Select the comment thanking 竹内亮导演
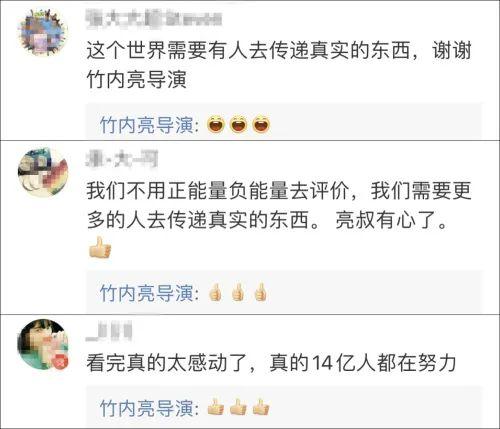The width and height of the screenshot is (500, 429). [278, 65]
